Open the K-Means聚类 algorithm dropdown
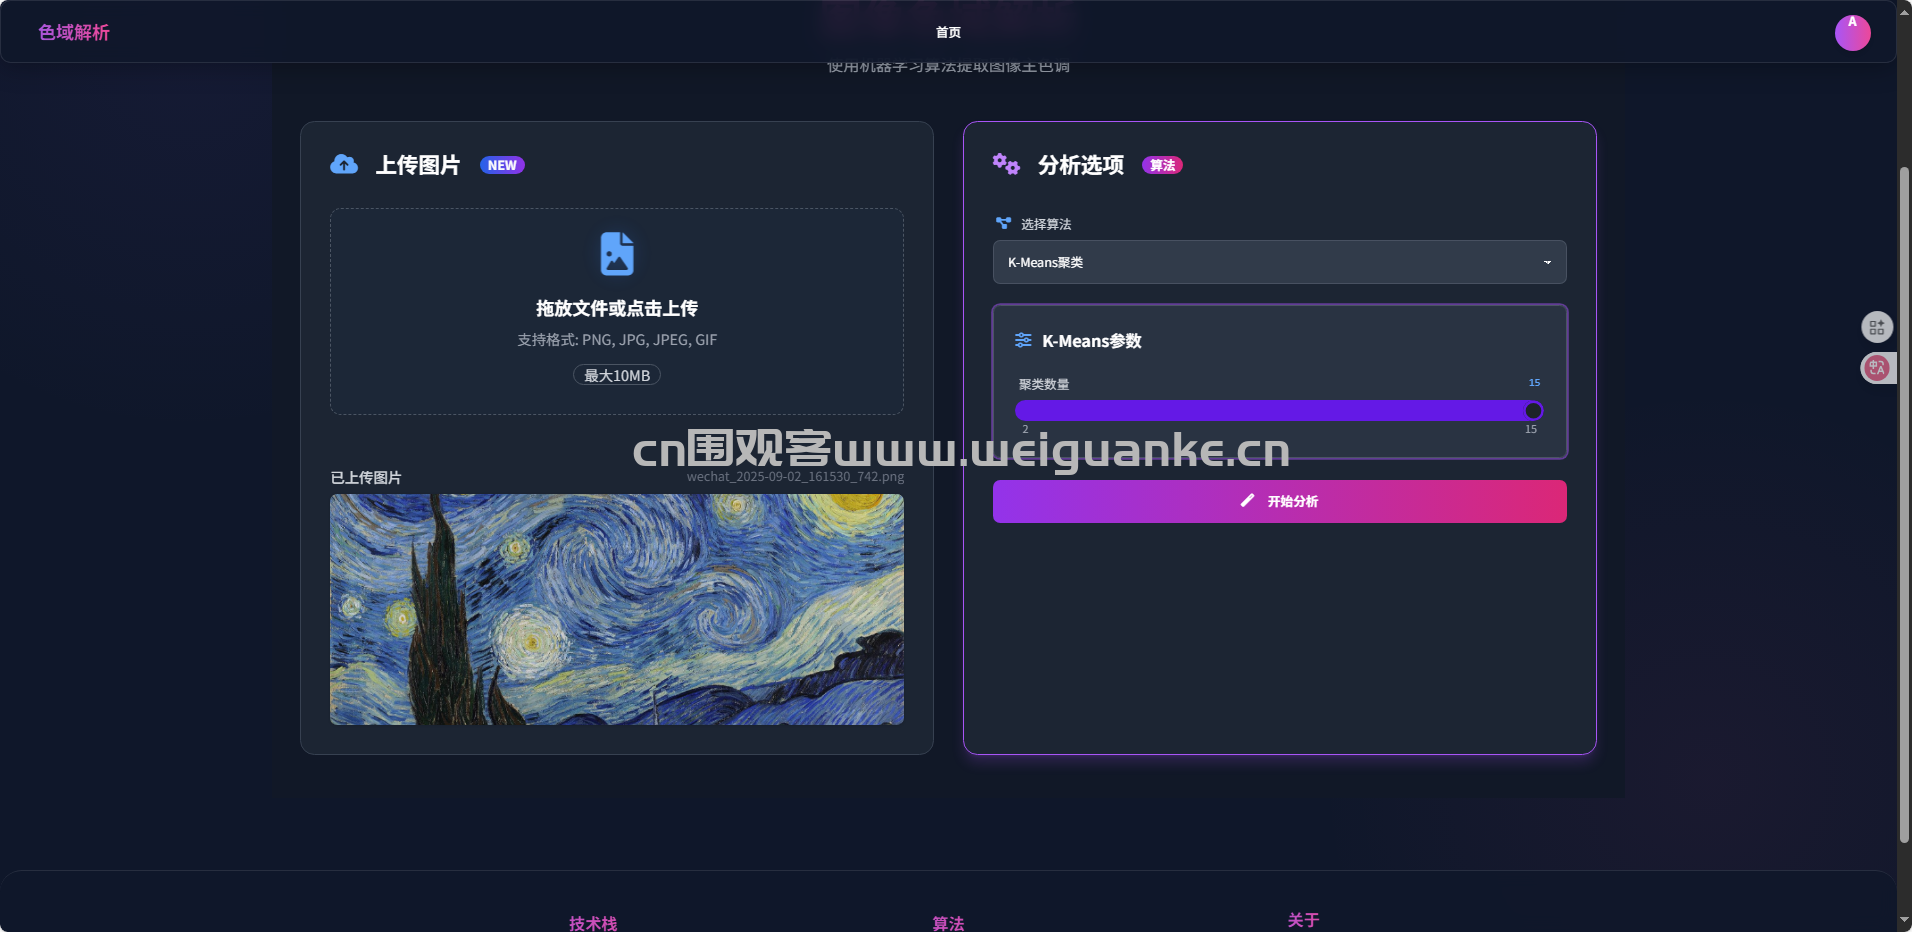The image size is (1912, 932). click(1279, 262)
